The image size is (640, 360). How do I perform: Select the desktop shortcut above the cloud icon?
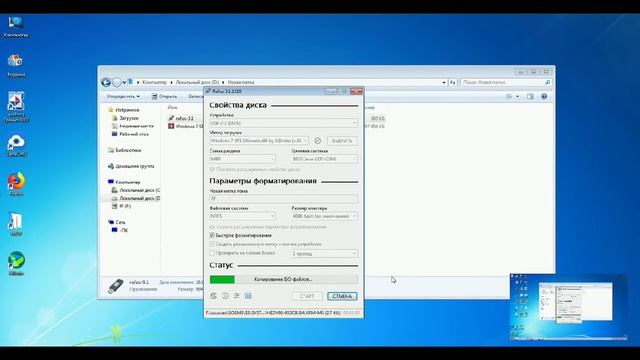click(16, 107)
